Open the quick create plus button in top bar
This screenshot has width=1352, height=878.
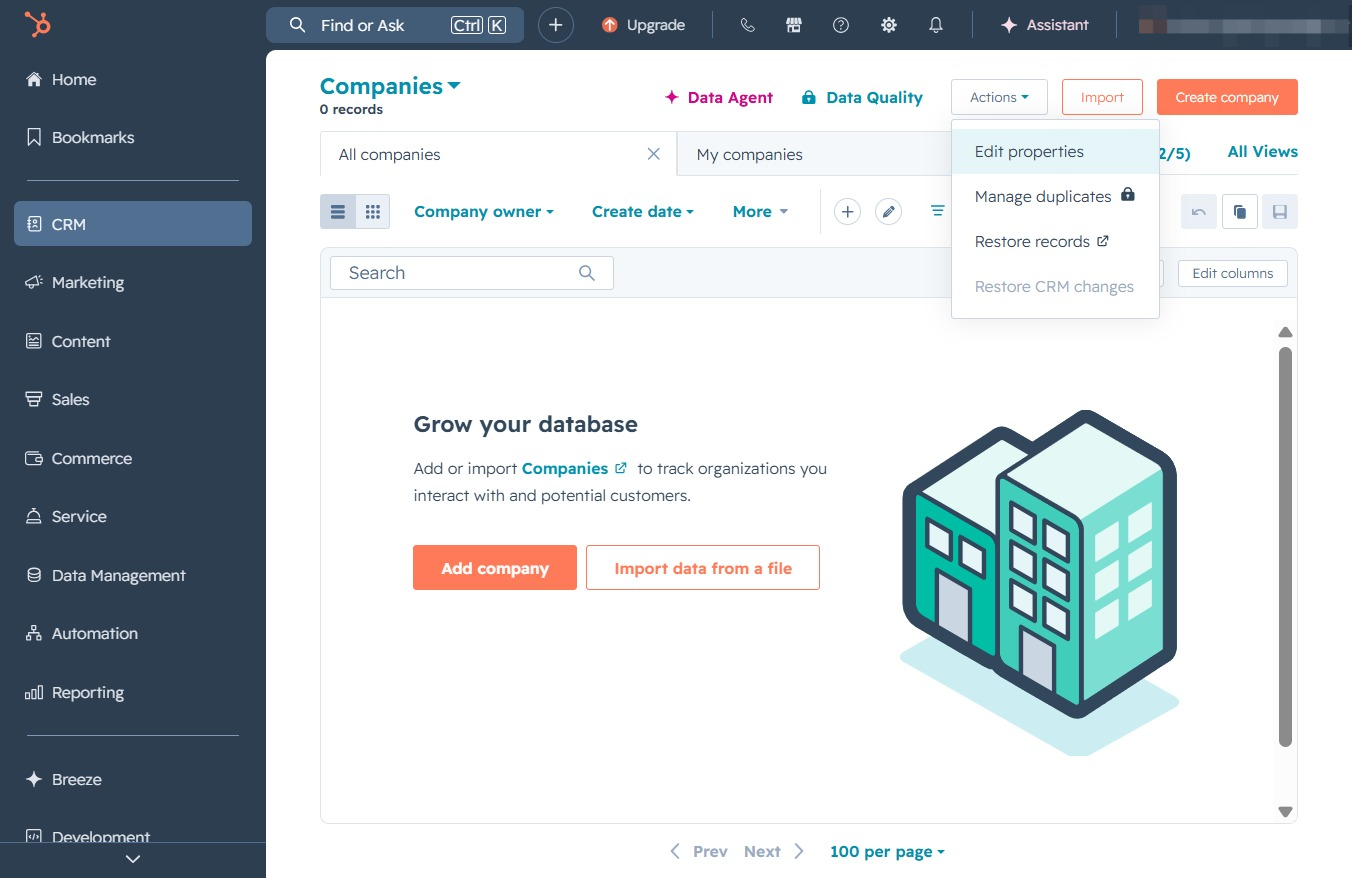point(556,25)
